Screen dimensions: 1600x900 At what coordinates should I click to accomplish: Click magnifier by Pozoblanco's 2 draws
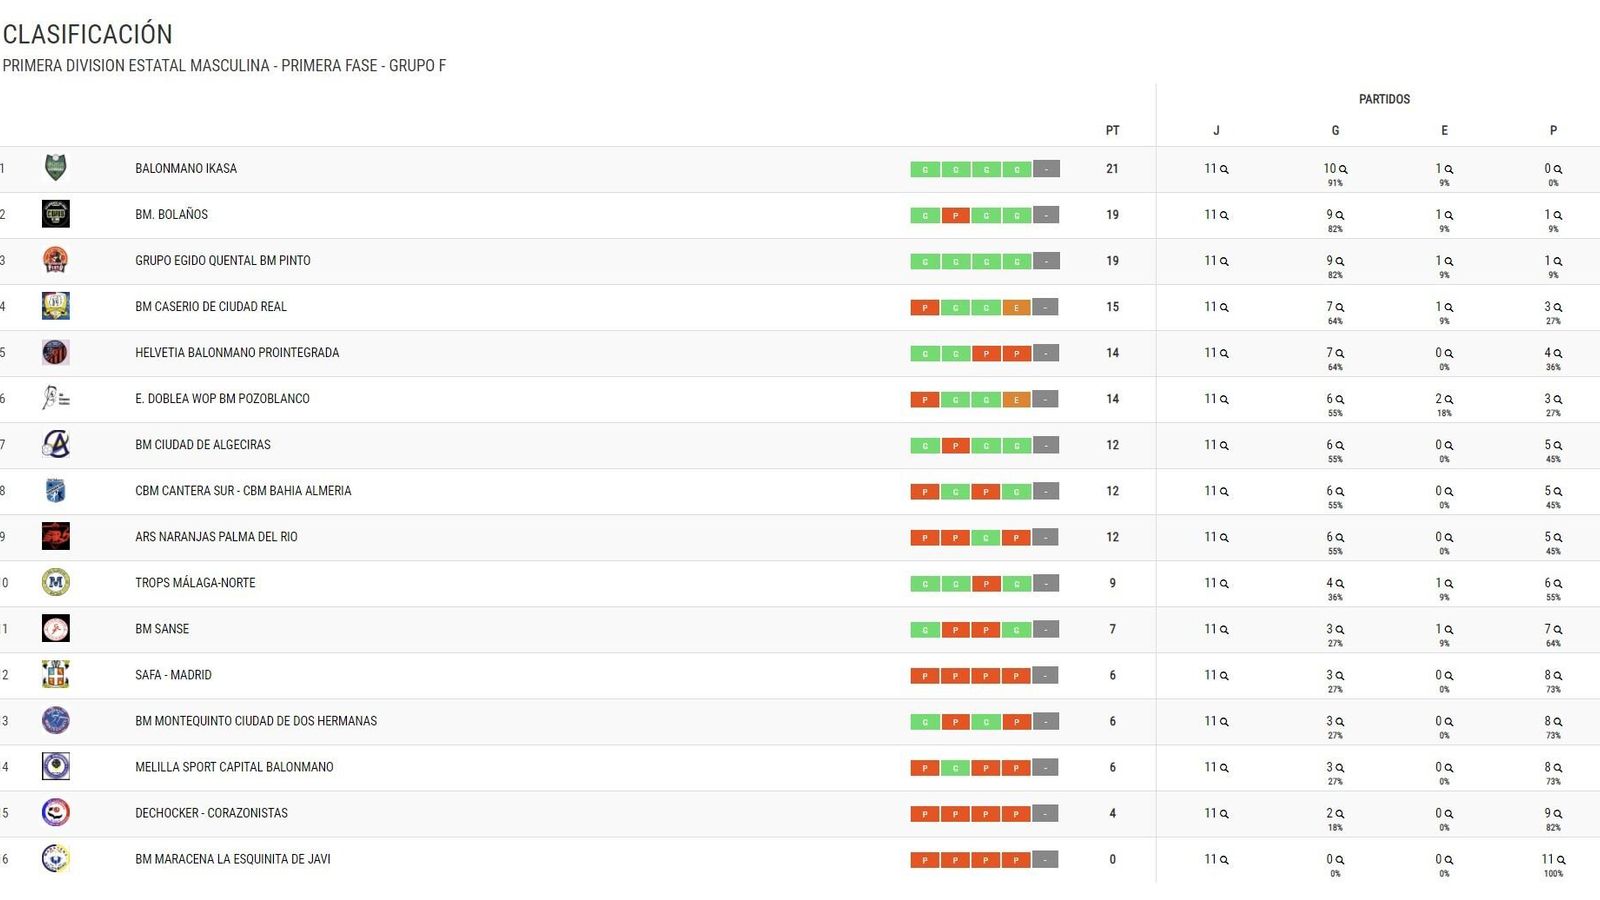[x=1449, y=400]
